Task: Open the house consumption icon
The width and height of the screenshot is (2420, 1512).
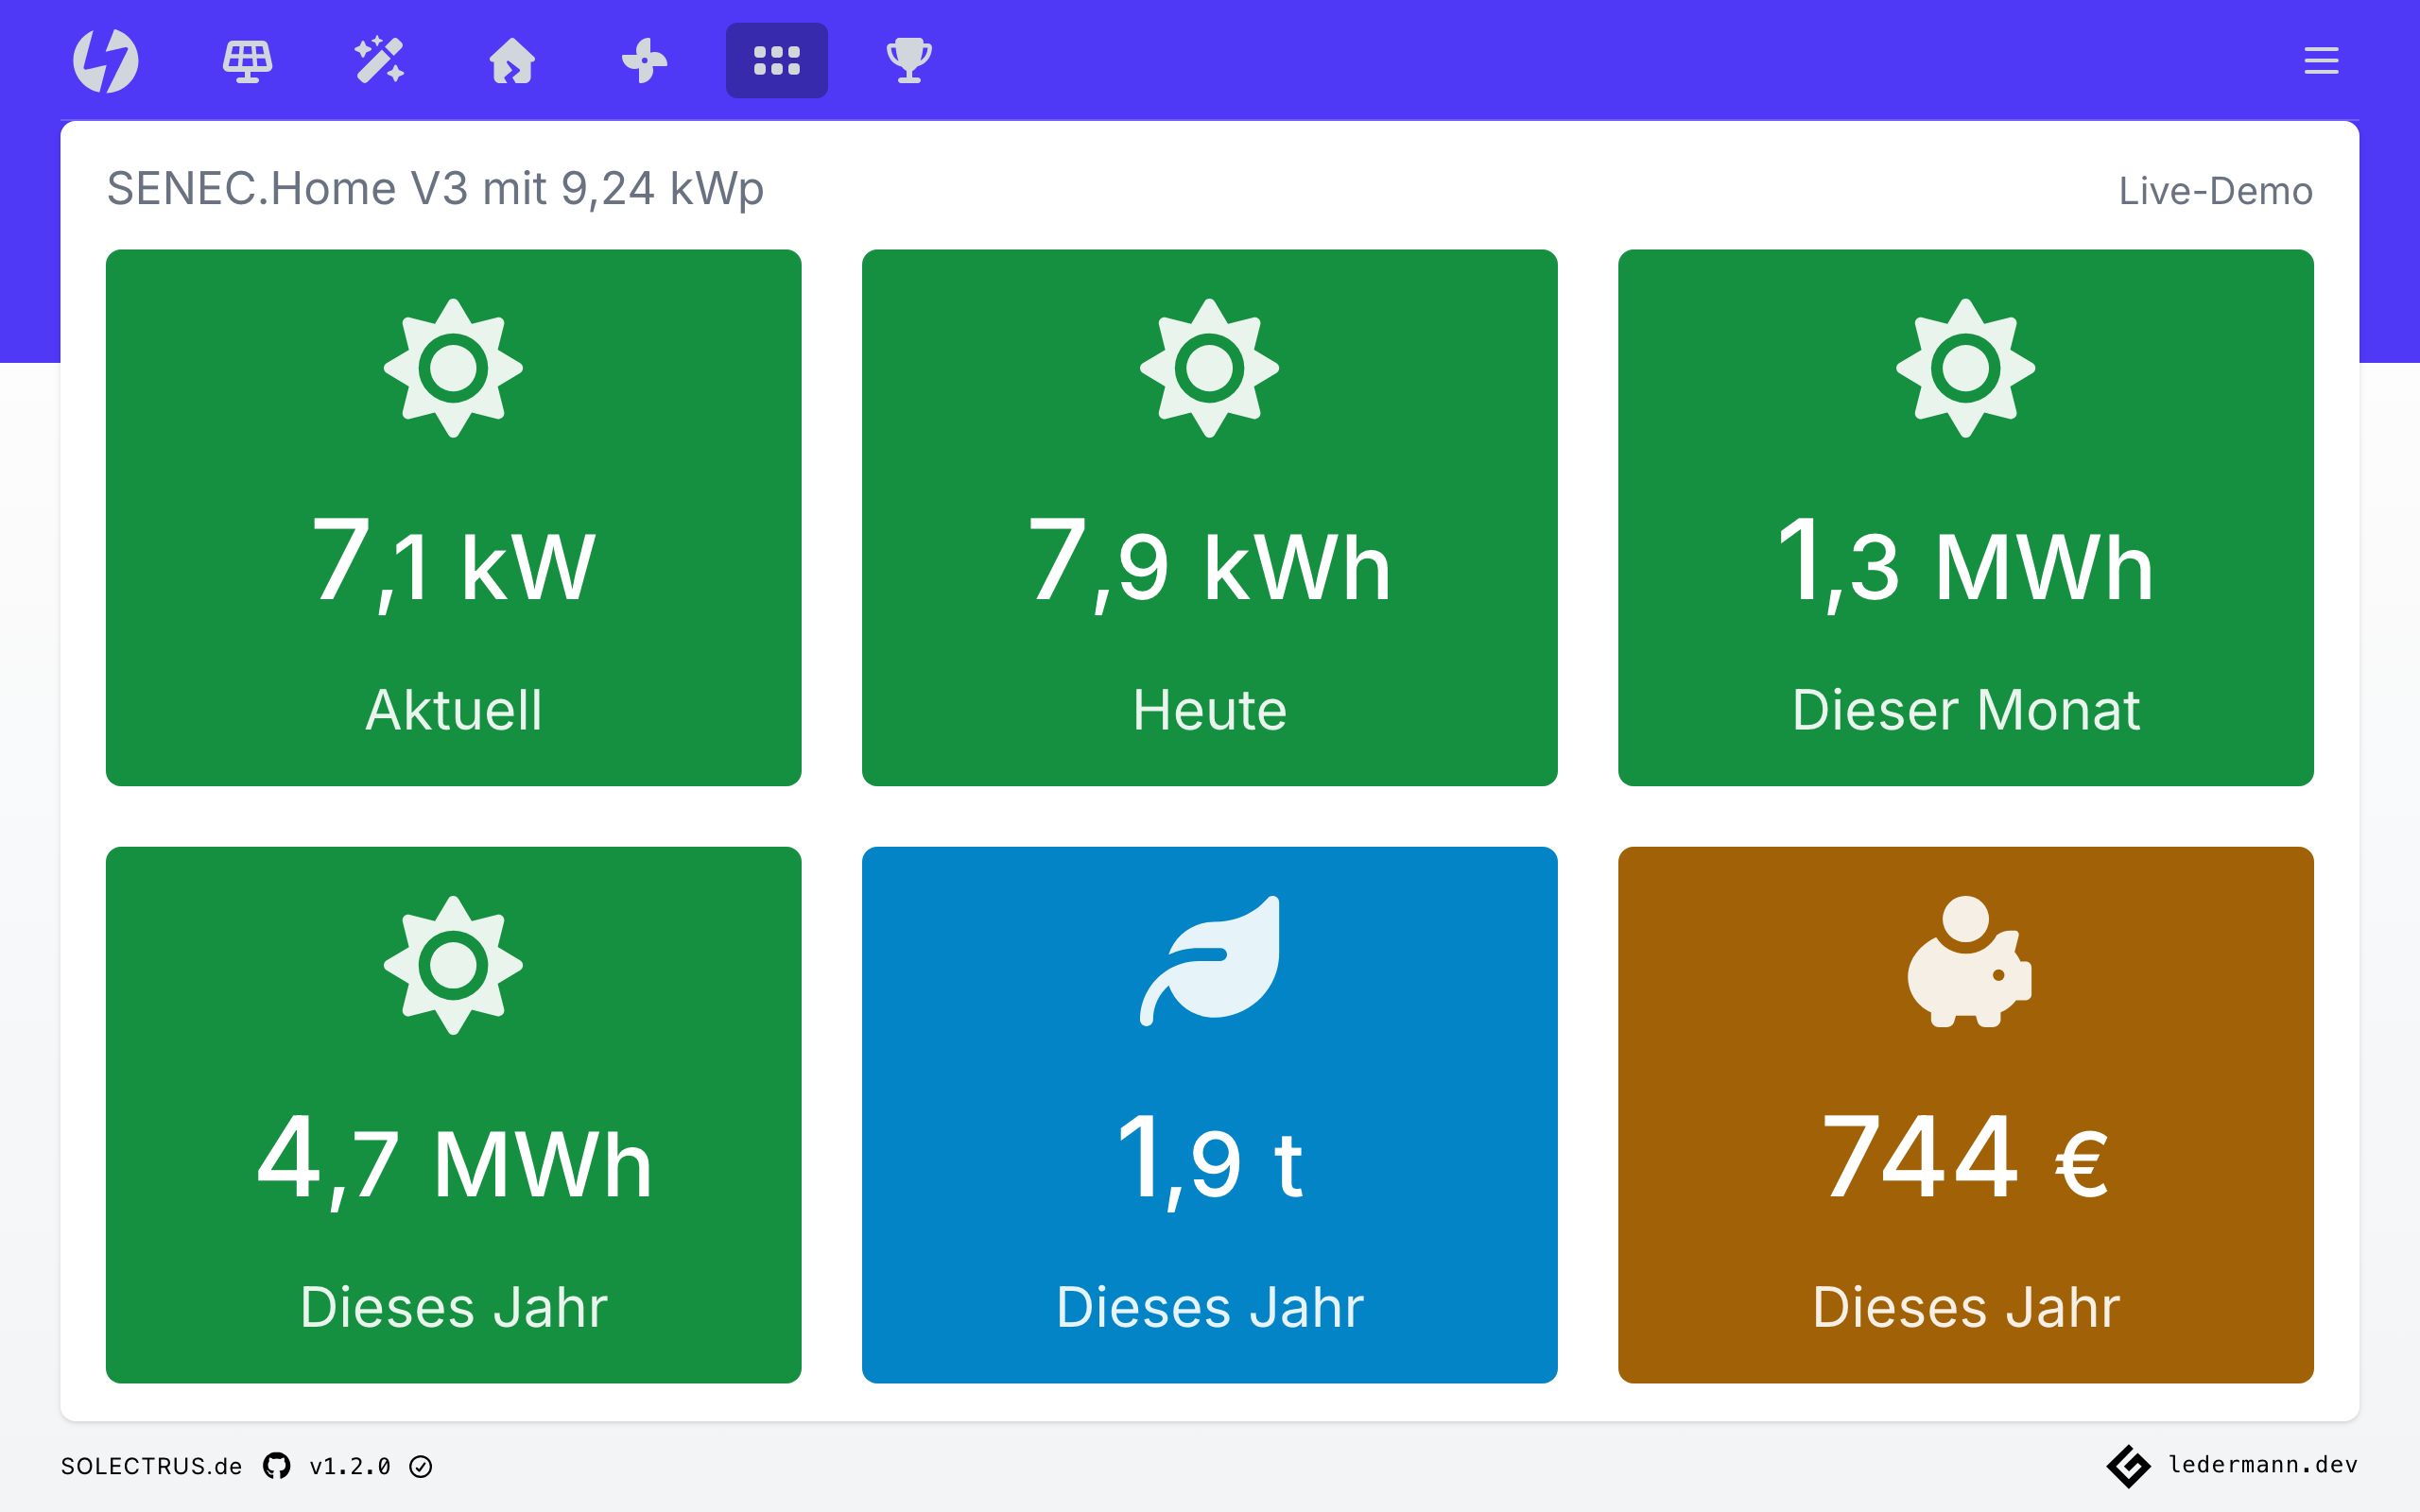Action: pyautogui.click(x=512, y=60)
